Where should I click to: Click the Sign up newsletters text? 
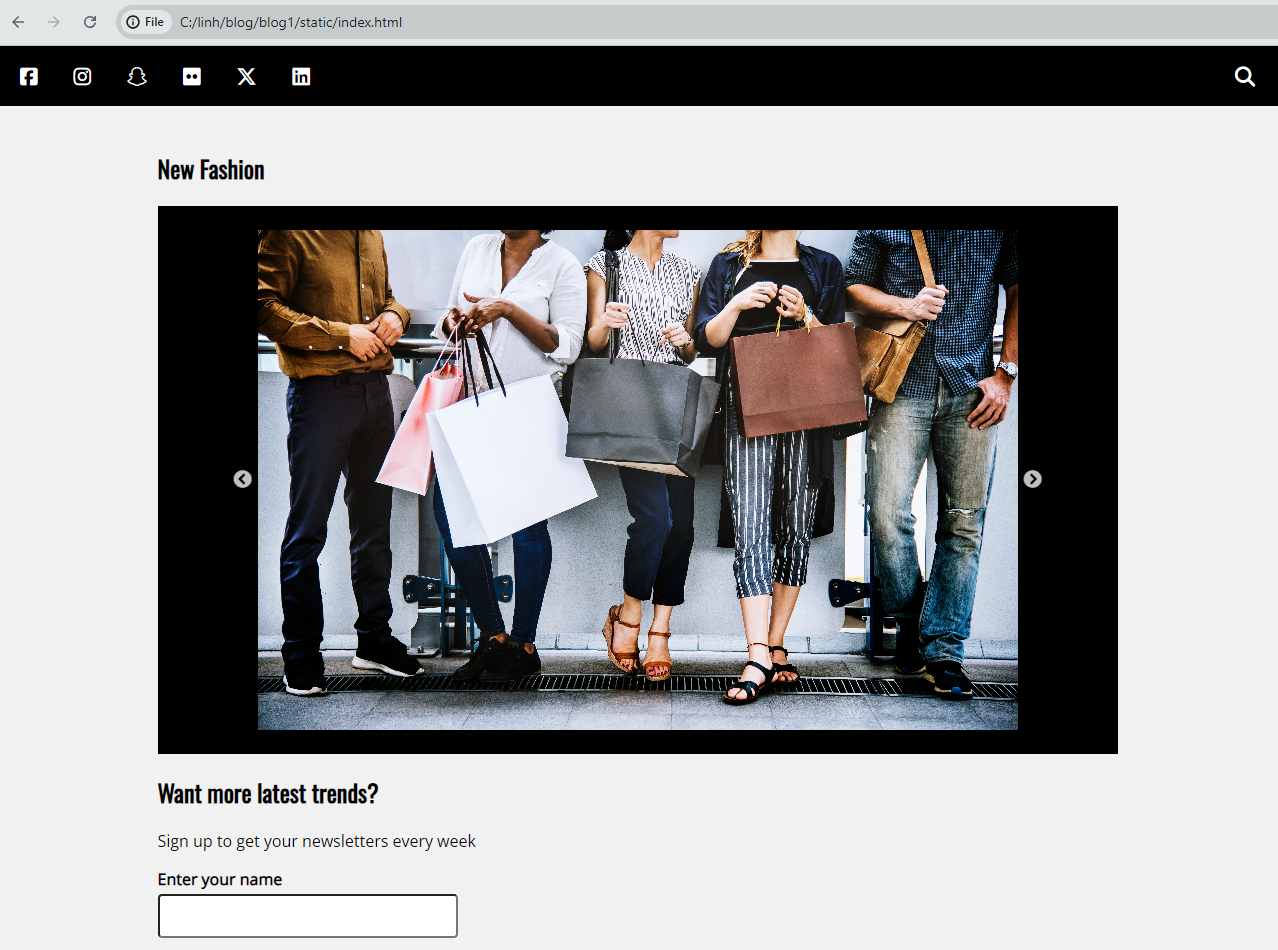[x=317, y=841]
